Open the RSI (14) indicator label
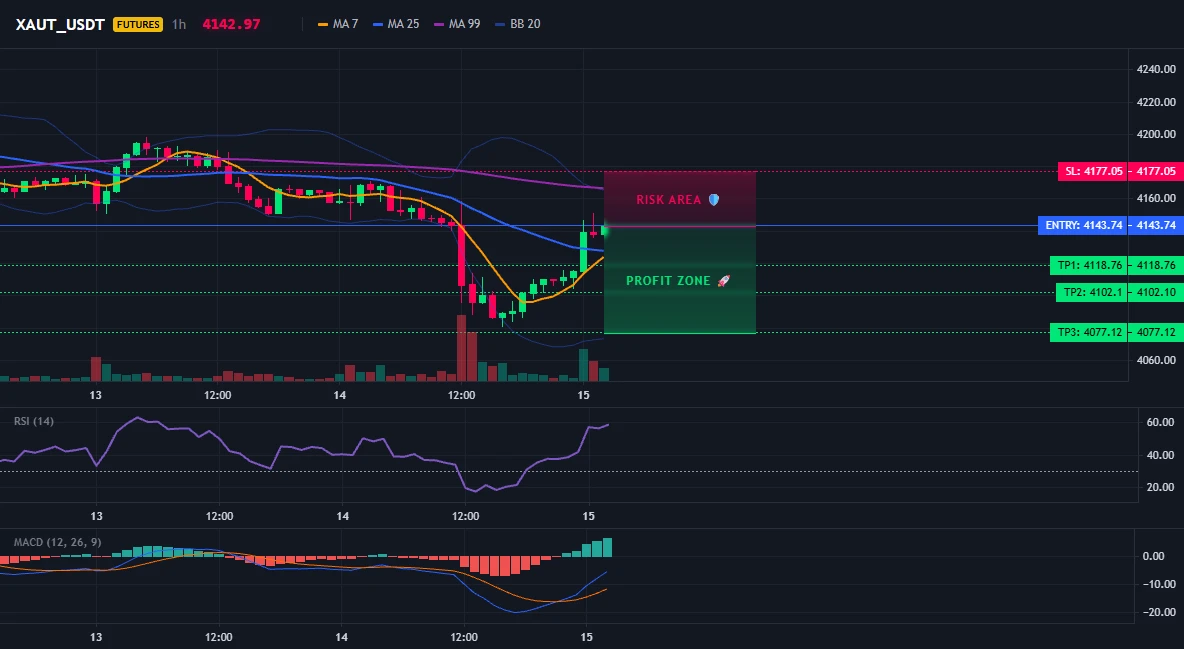Screen dimensions: 1184x649 [x=34, y=422]
